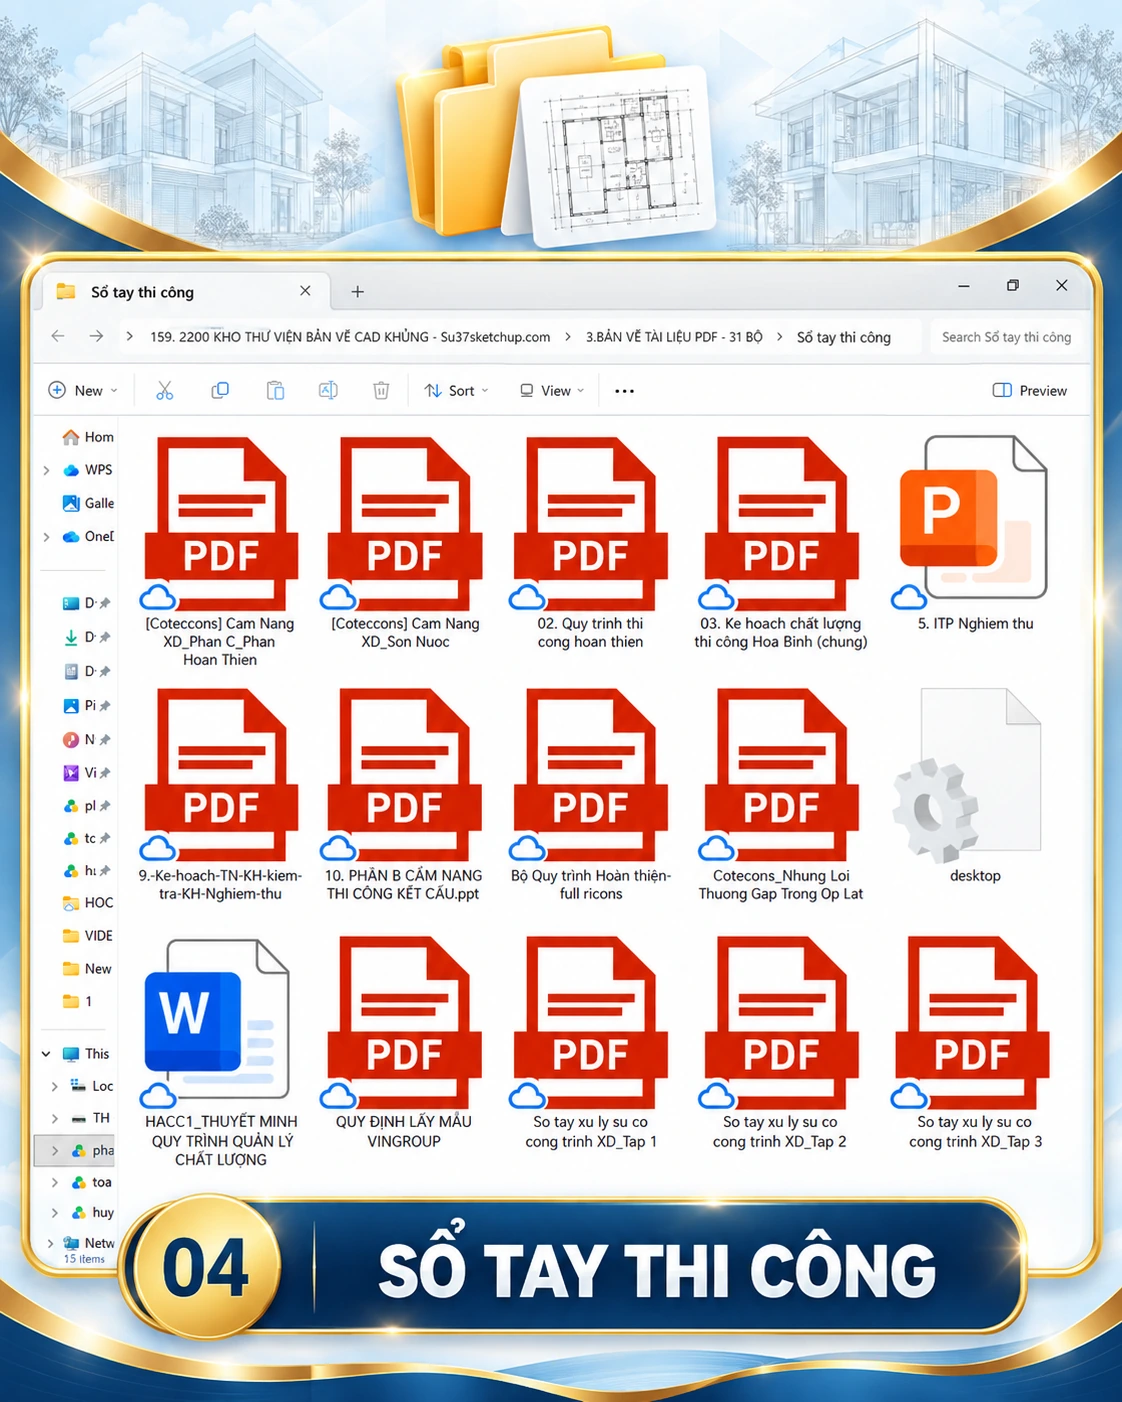Viewport: 1122px width, 1402px height.
Task: Expand the huy drive tree node
Action: (54, 1213)
